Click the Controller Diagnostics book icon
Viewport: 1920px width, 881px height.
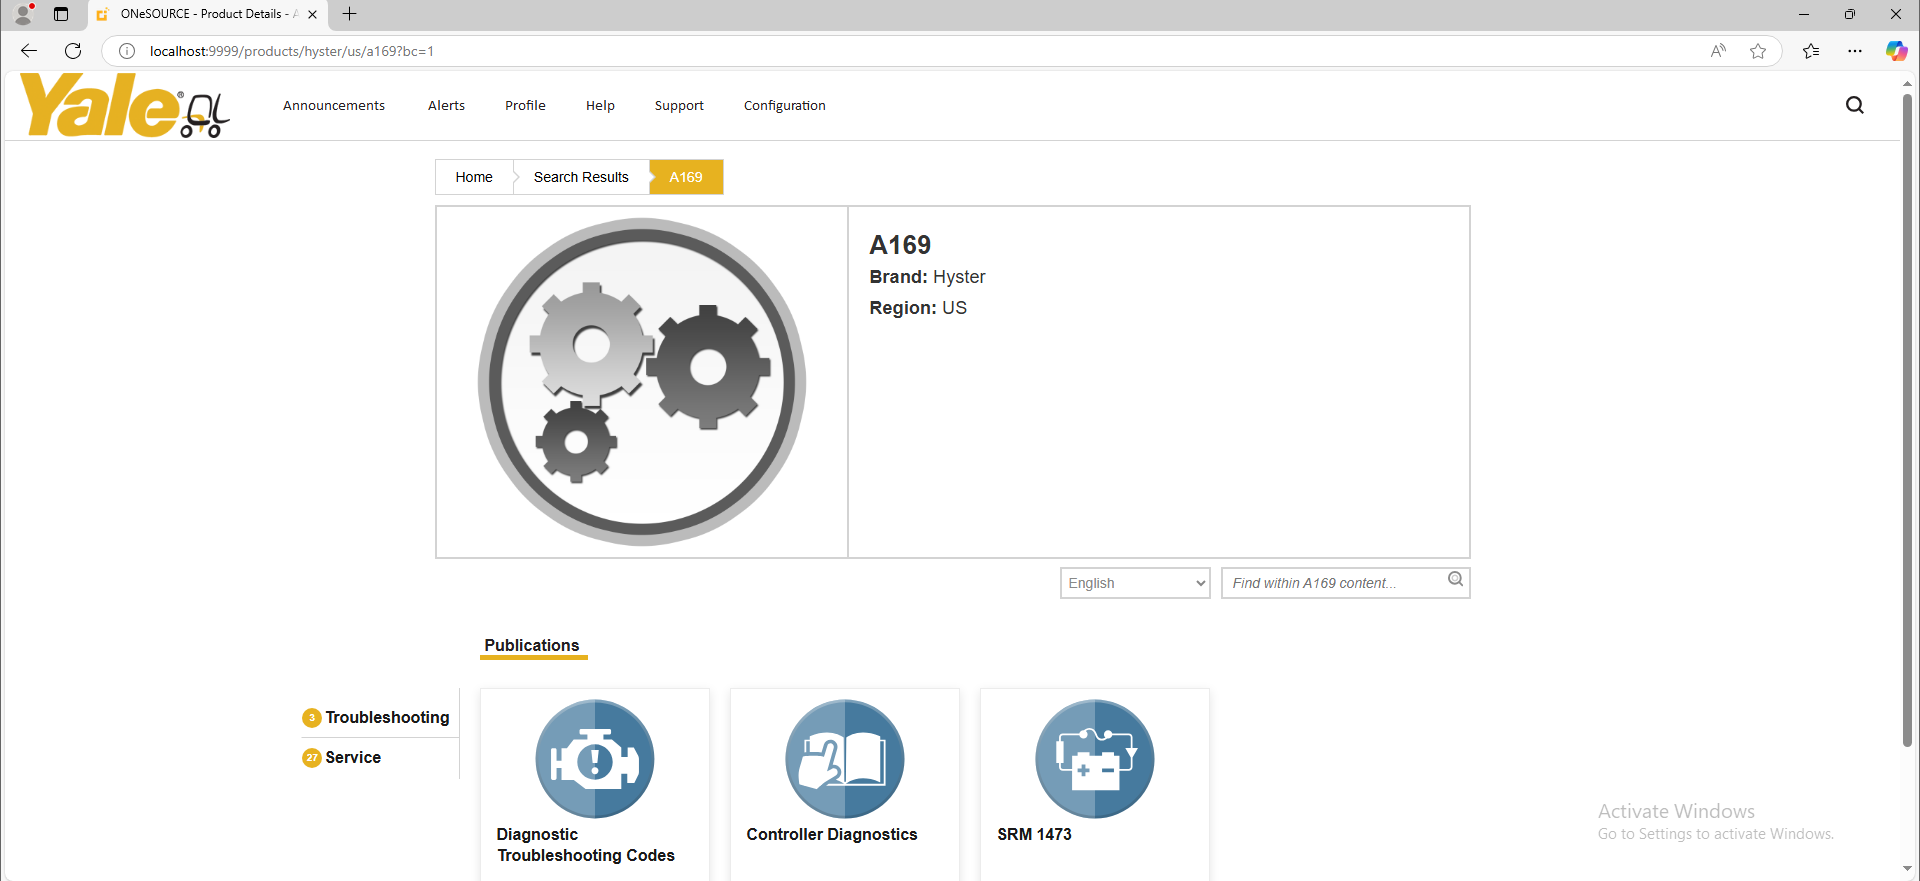pos(845,759)
